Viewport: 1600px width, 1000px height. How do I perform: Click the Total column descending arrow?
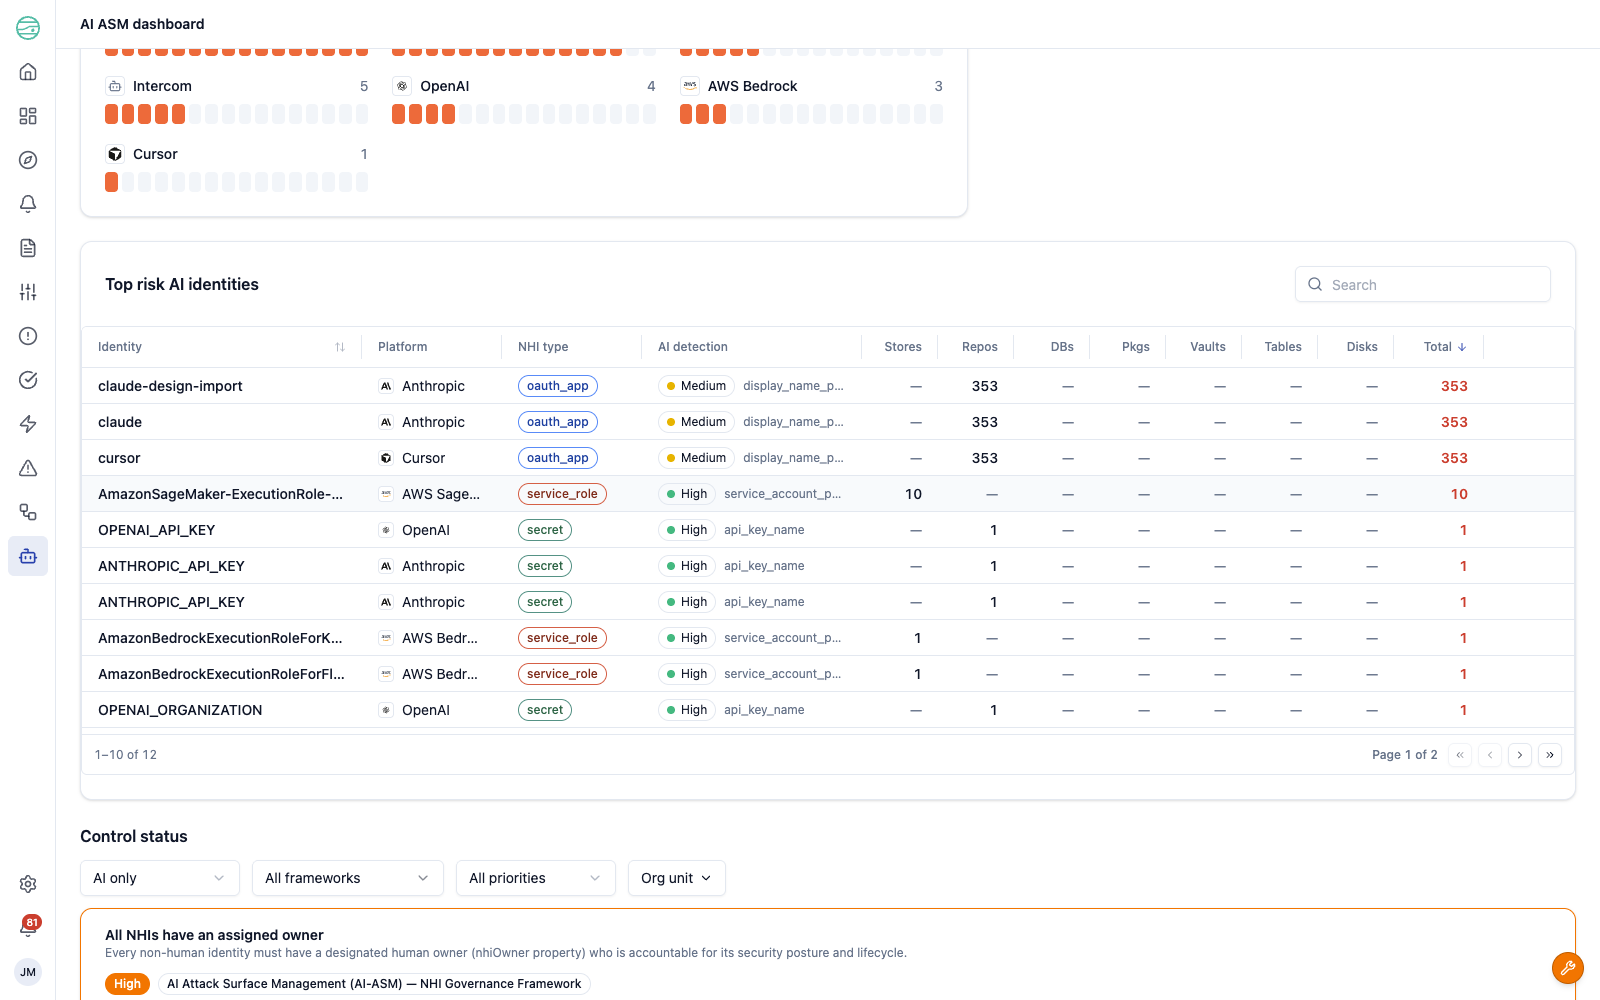(1462, 347)
